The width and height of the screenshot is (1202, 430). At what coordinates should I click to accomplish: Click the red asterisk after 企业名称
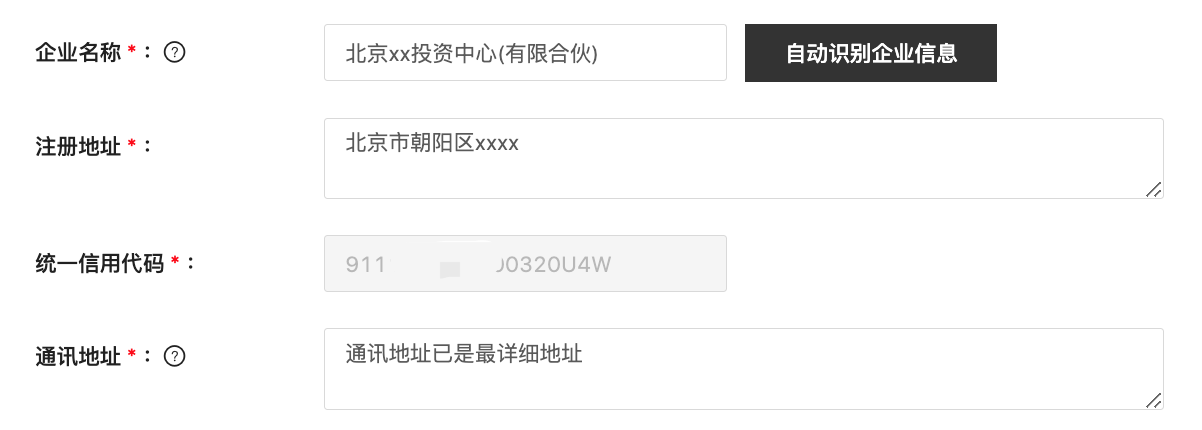tap(132, 52)
